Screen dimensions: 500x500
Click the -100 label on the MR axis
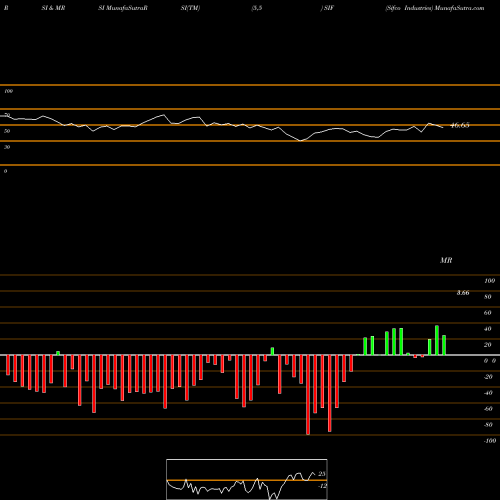[x=490, y=441]
